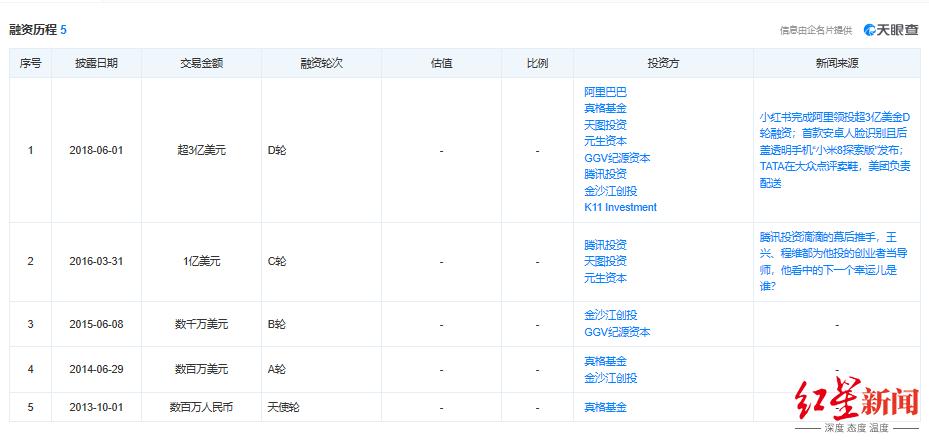Click the 披露日期 column header
Viewport: 929px width, 444px height.
pyautogui.click(x=96, y=63)
